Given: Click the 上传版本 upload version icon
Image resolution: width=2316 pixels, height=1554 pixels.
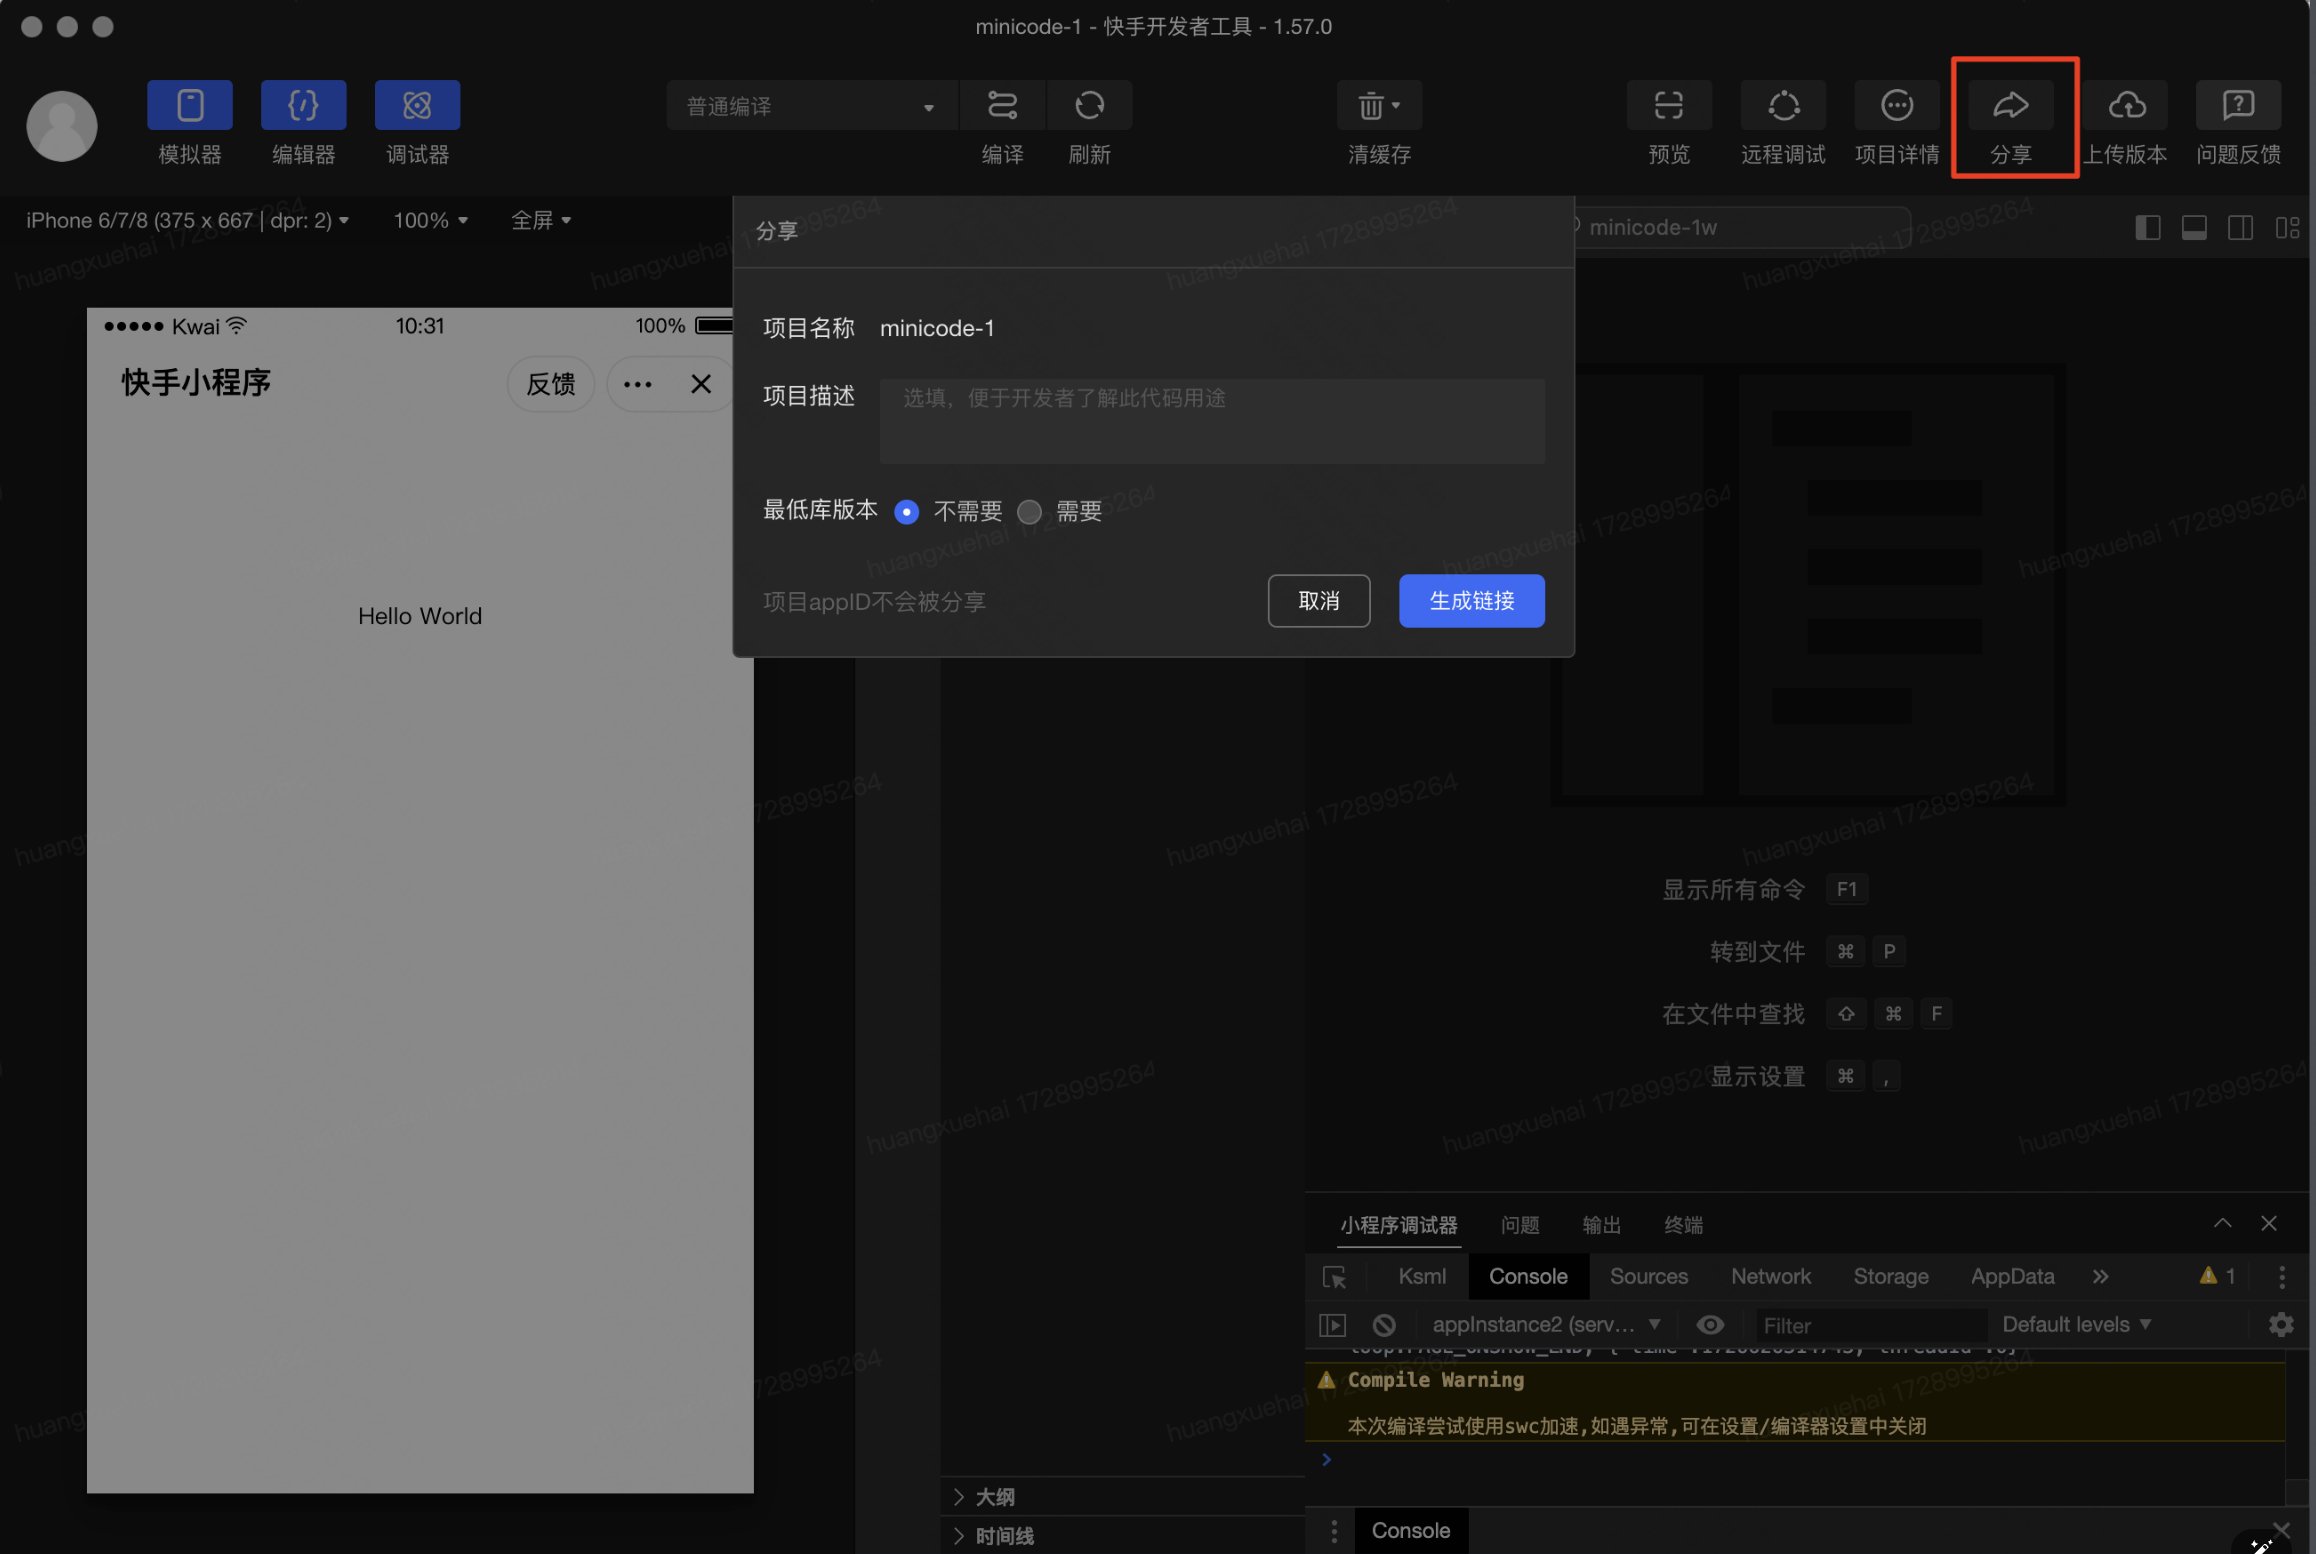Looking at the screenshot, I should pos(2125,105).
